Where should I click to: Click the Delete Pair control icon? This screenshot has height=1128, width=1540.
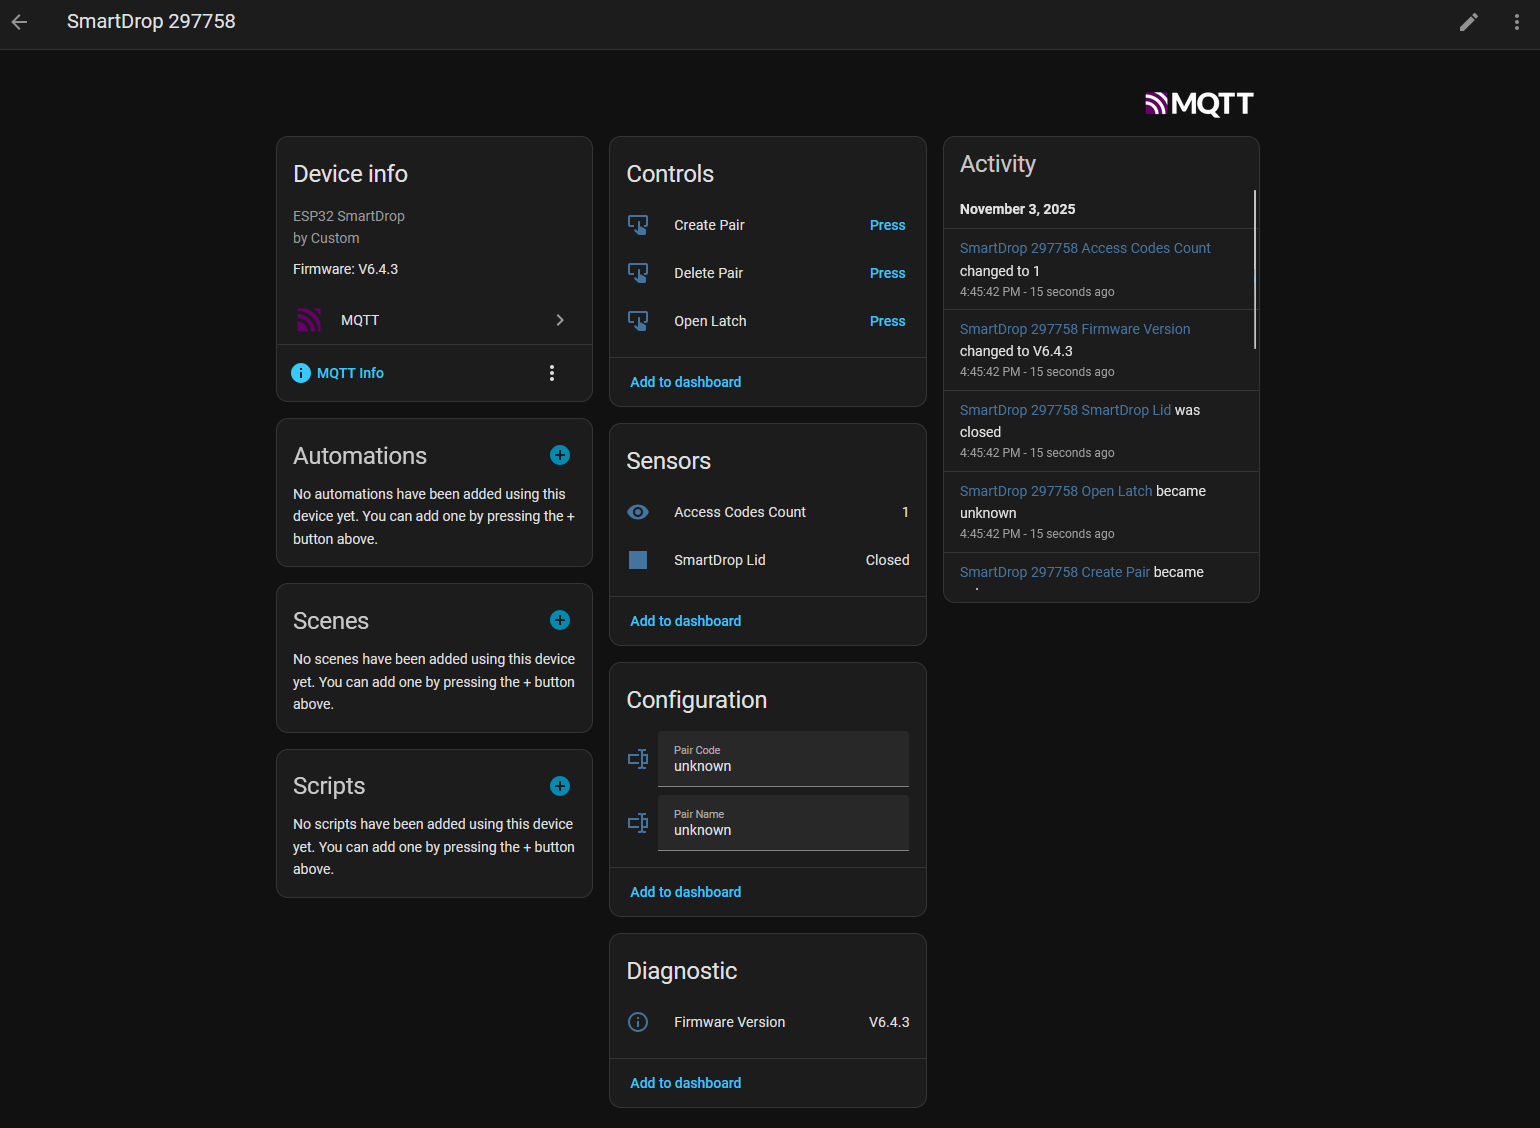(638, 273)
